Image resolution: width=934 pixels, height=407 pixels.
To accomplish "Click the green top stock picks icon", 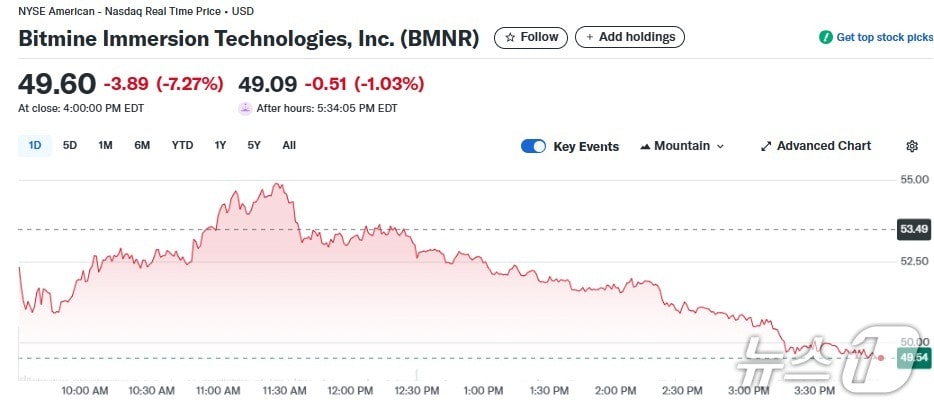I will pyautogui.click(x=825, y=38).
